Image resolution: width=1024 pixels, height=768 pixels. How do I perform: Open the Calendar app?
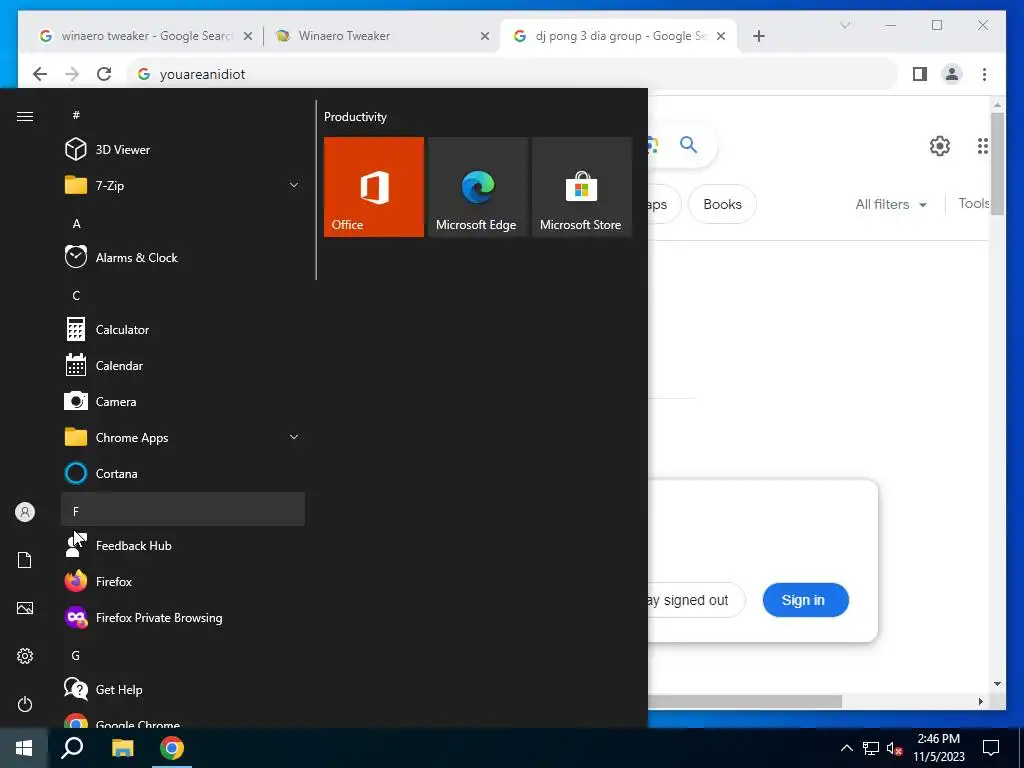(x=183, y=366)
